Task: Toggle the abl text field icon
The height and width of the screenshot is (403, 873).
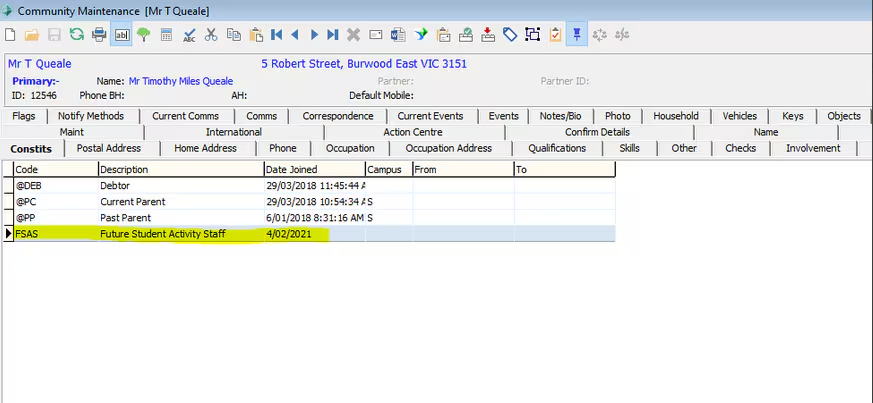Action: (x=121, y=35)
